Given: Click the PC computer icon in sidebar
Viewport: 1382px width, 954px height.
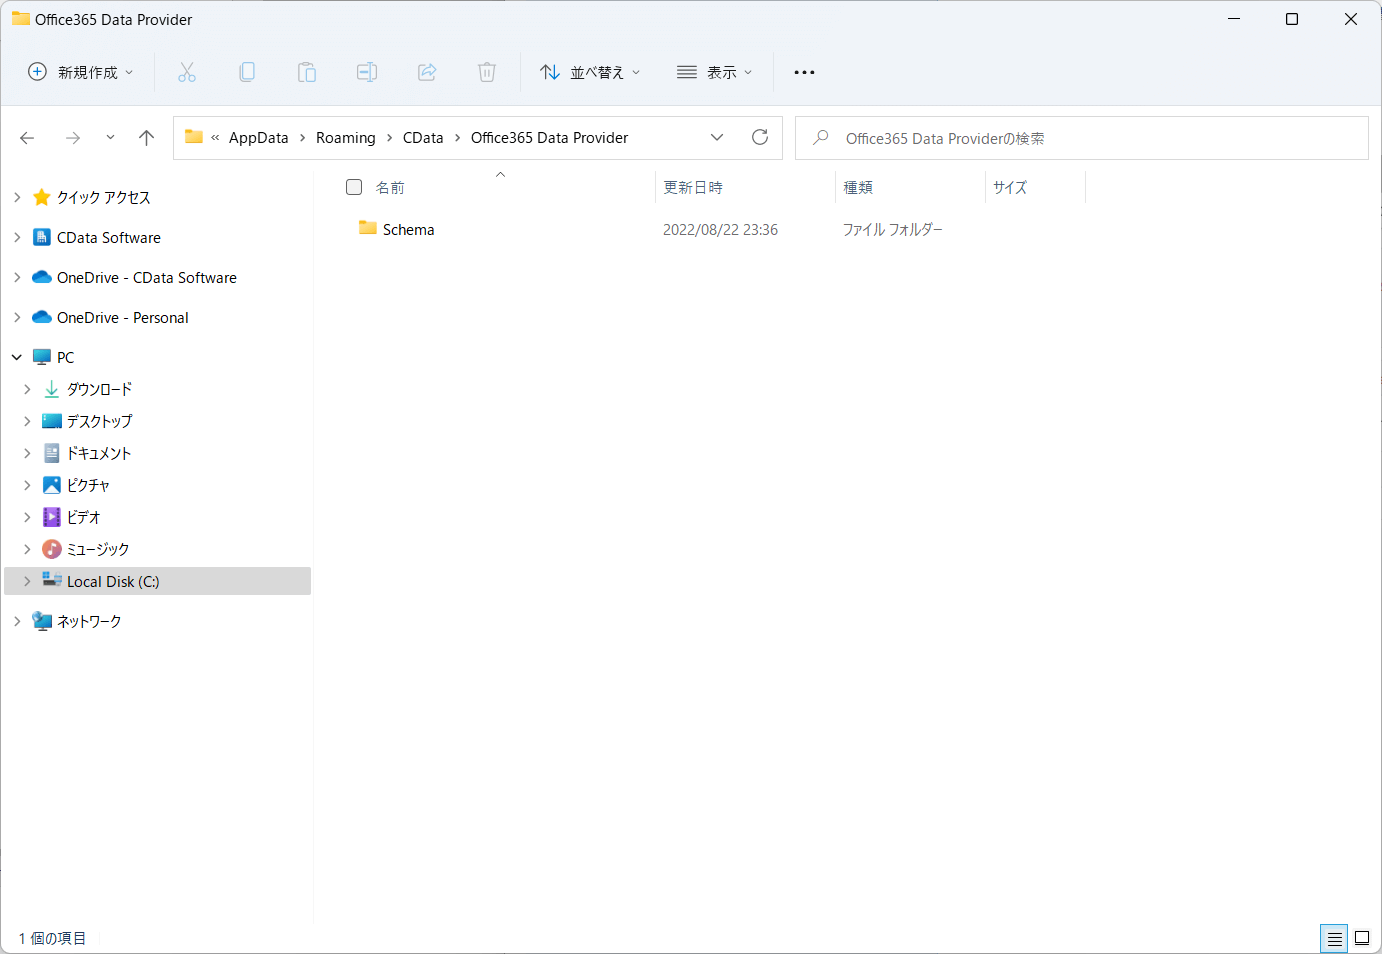Looking at the screenshot, I should pyautogui.click(x=42, y=357).
